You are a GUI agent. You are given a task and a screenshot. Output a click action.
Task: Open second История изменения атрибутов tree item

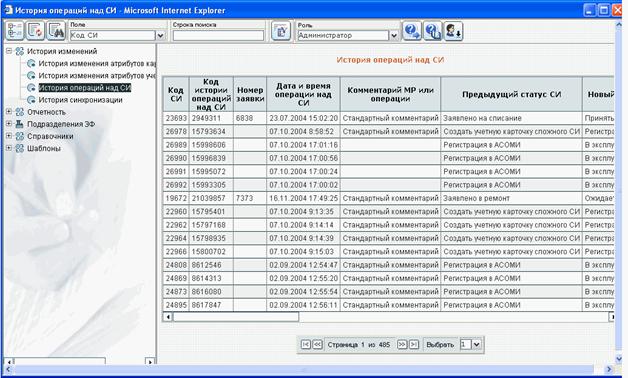97,75
